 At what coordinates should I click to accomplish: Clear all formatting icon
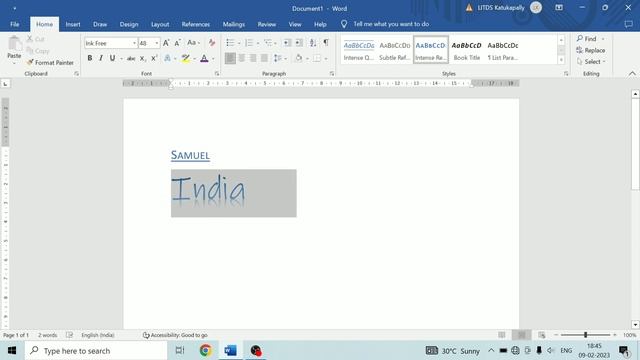[211, 43]
